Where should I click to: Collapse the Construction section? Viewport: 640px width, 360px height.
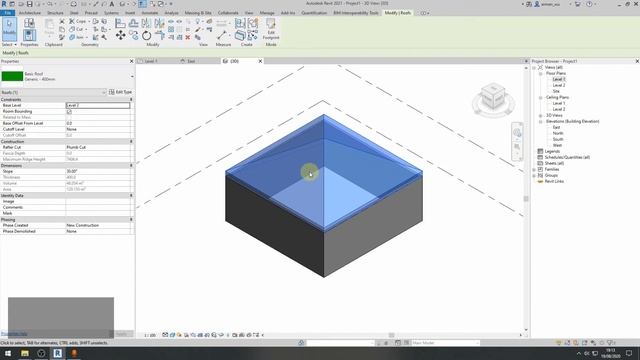(x=131, y=141)
